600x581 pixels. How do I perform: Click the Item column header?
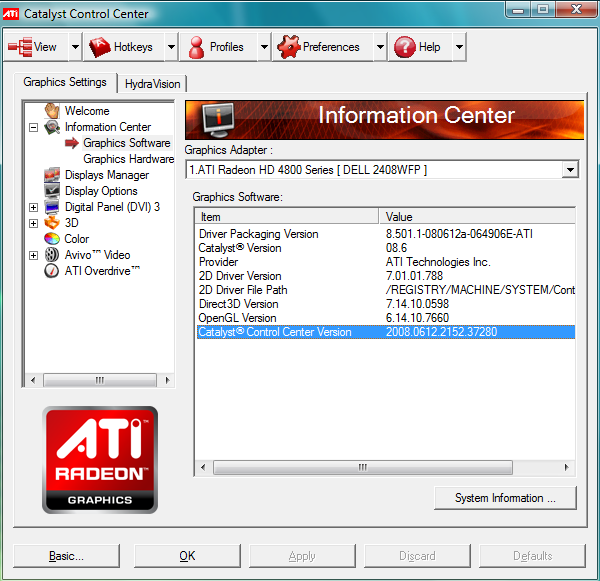point(287,217)
